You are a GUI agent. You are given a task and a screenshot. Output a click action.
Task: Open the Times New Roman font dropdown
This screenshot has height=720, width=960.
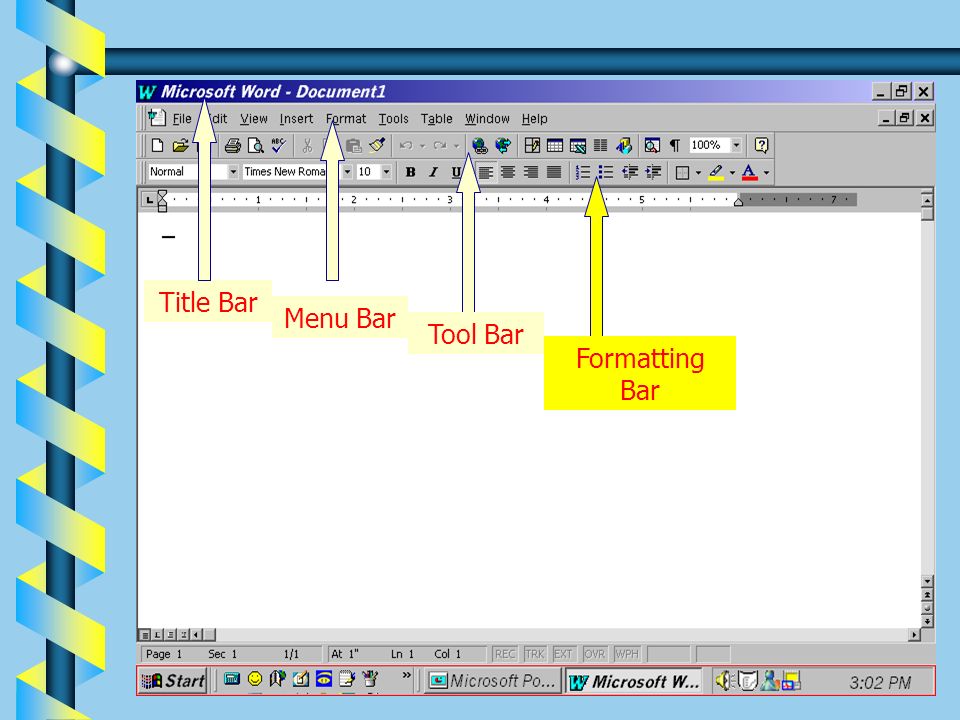coord(347,172)
